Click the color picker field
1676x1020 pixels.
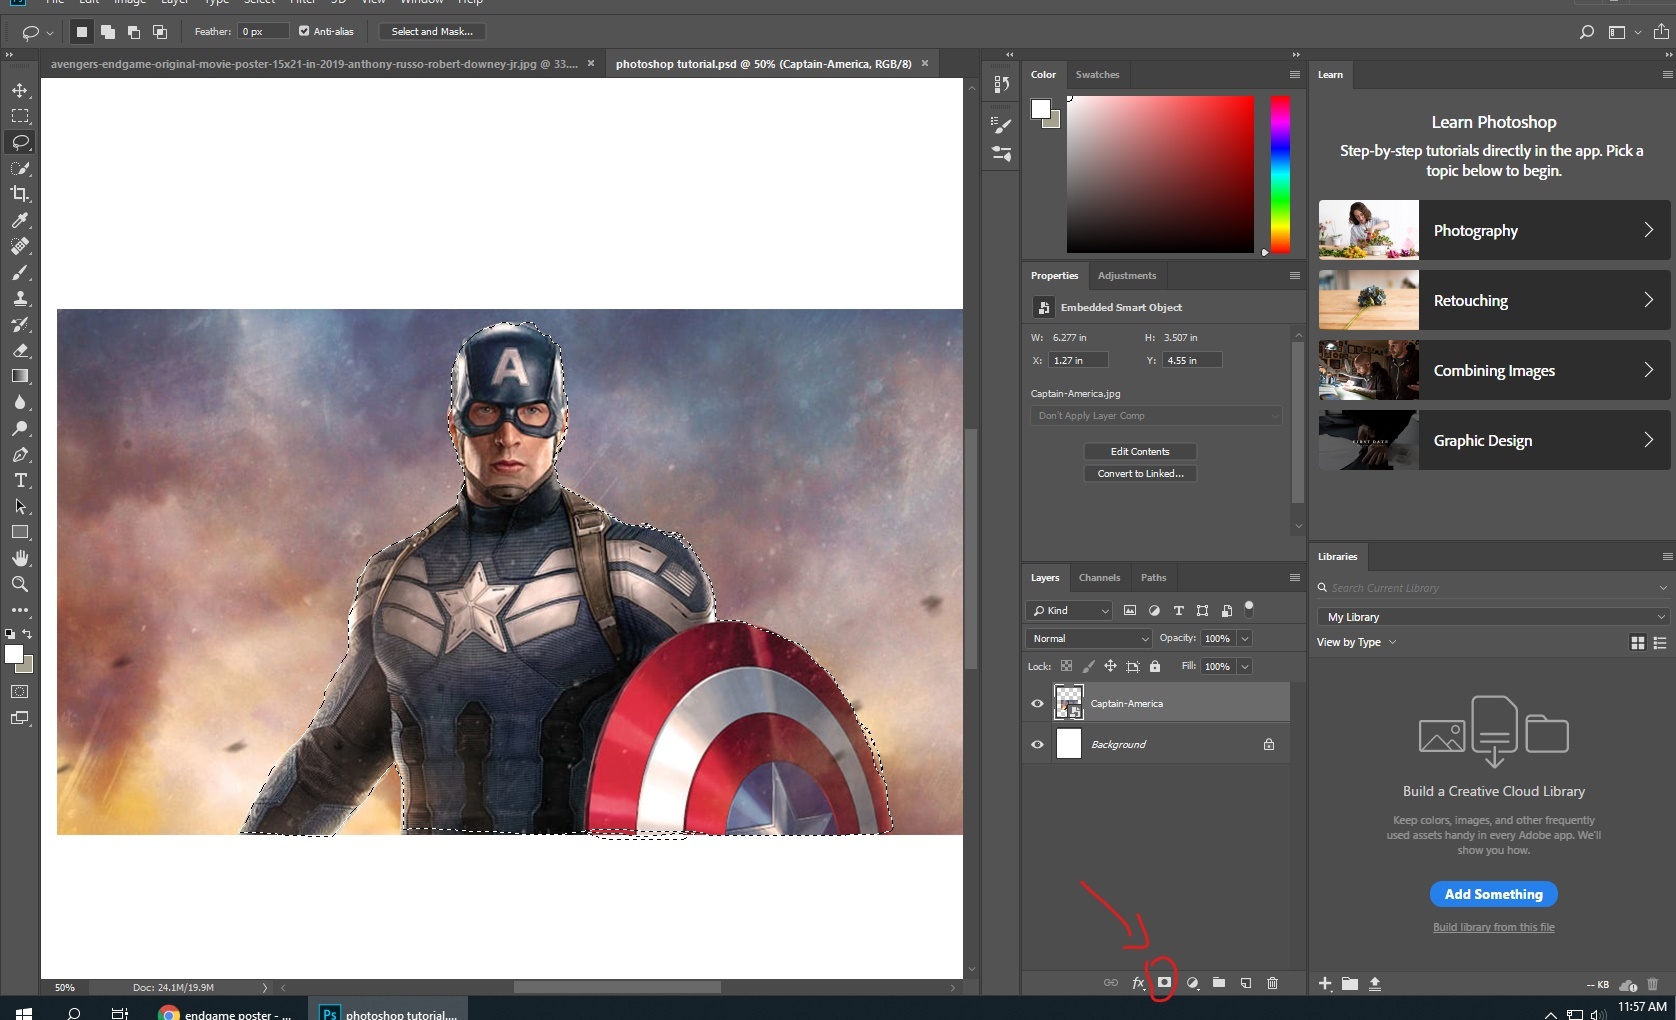click(x=1160, y=174)
